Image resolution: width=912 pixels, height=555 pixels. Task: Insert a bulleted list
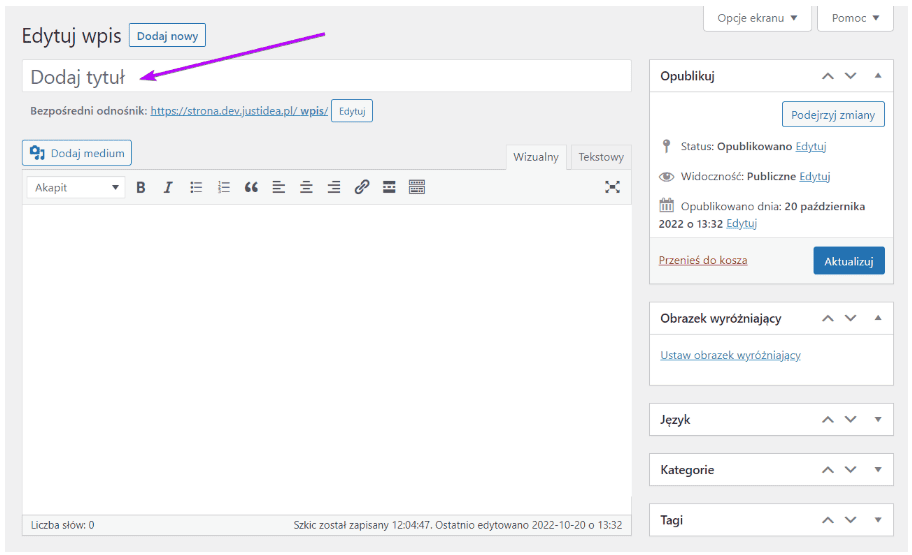tap(196, 187)
